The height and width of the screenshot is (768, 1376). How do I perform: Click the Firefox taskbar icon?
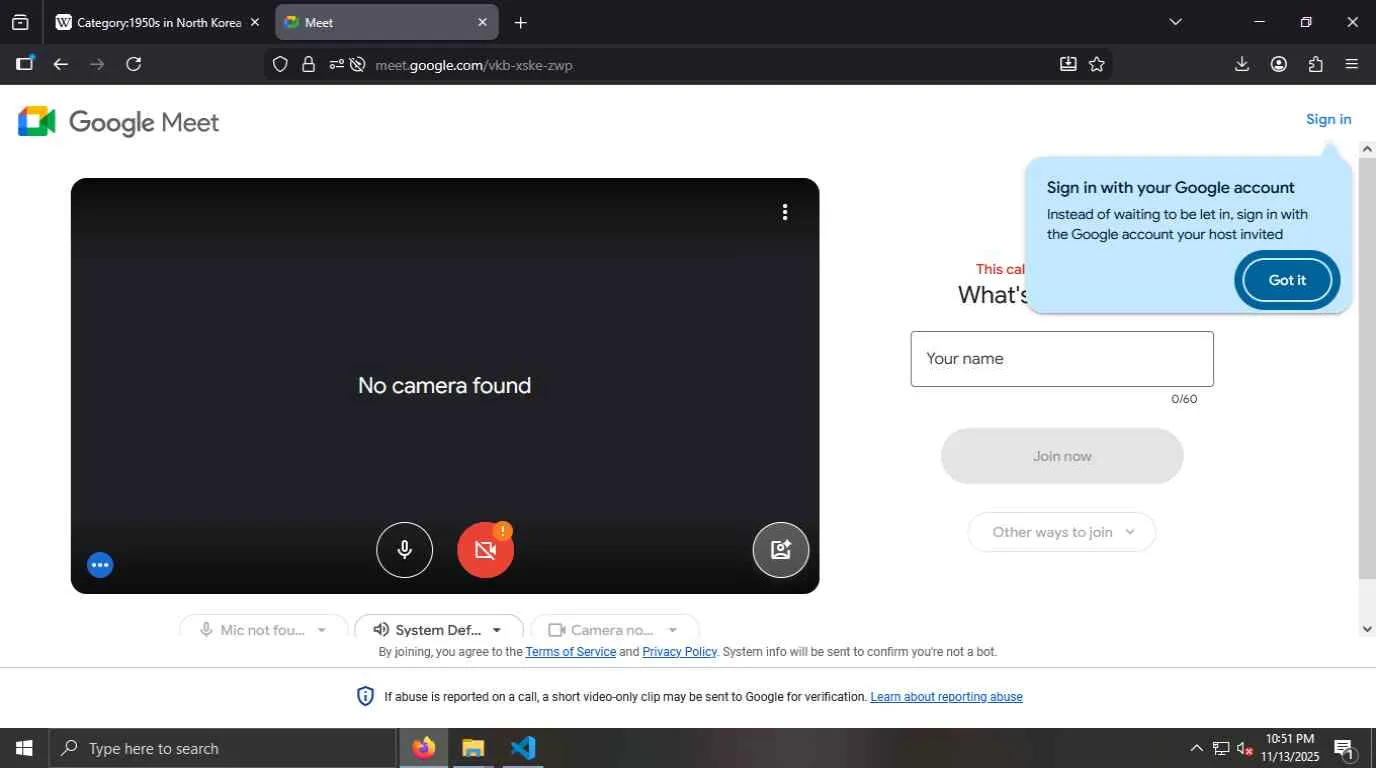[424, 748]
